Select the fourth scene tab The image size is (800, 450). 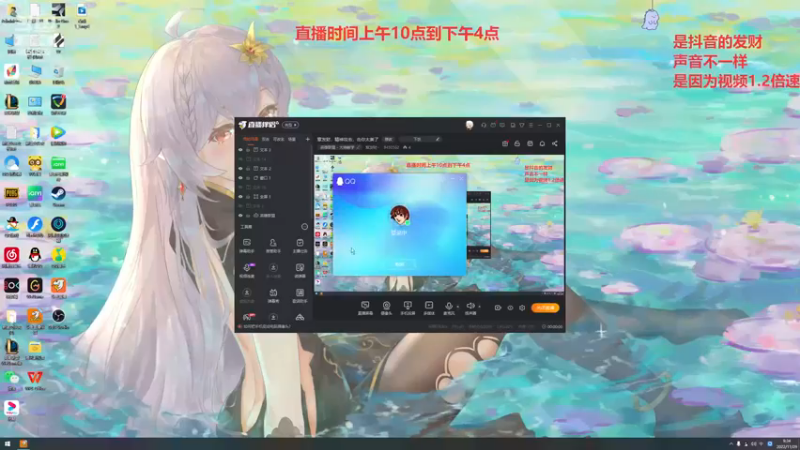point(292,139)
